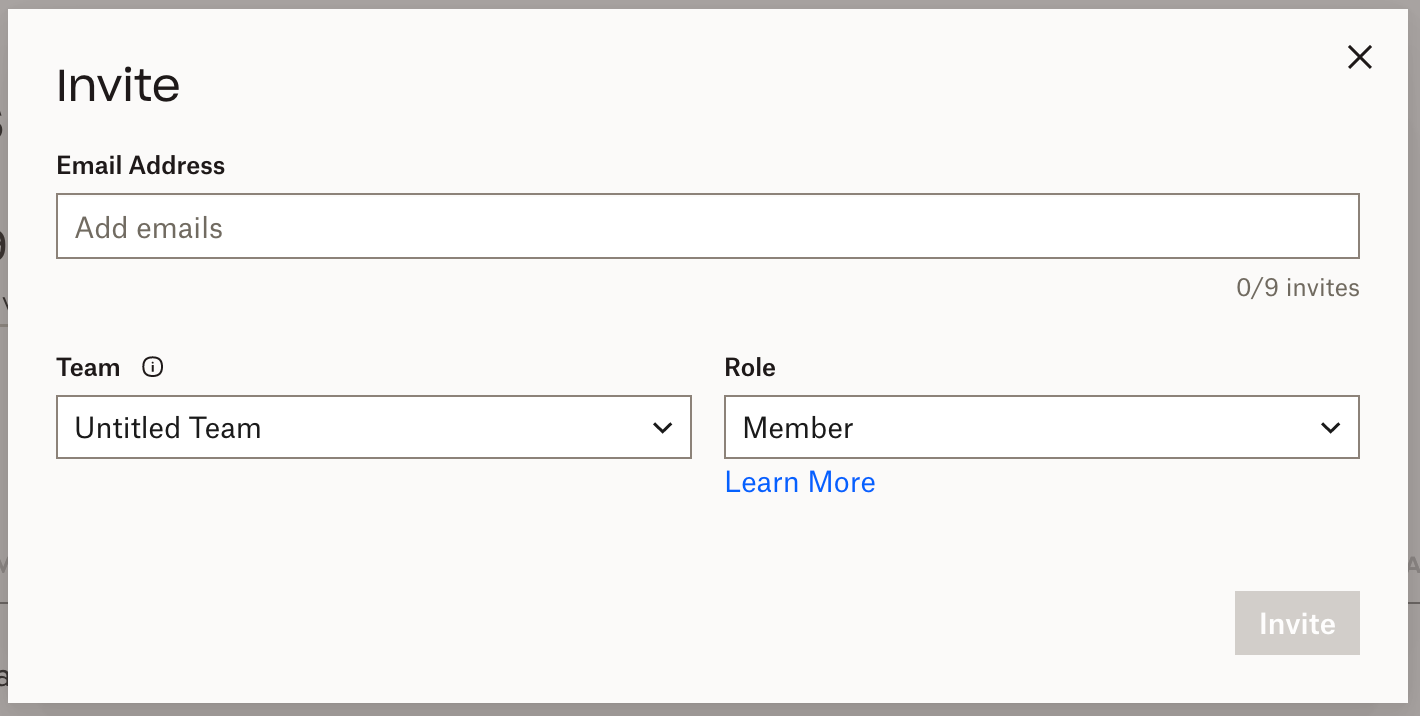Click the Invite dialog title

[118, 85]
